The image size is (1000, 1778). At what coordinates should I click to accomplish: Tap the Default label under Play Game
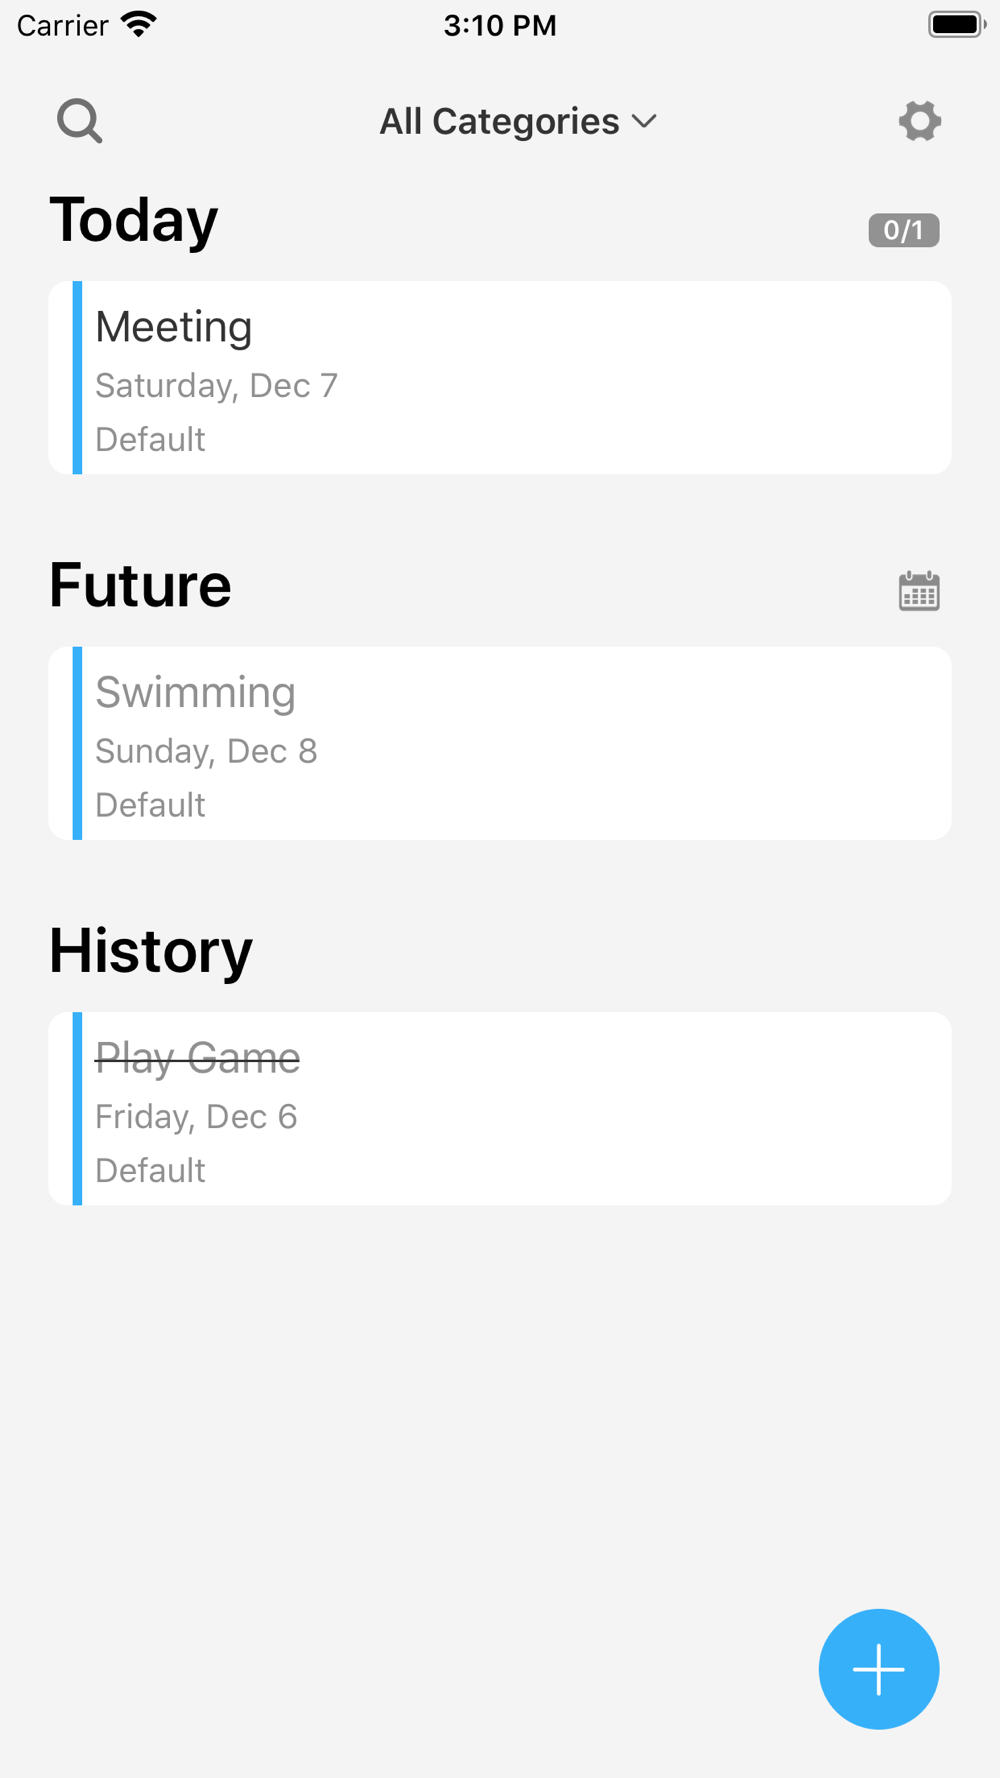[x=150, y=1170]
